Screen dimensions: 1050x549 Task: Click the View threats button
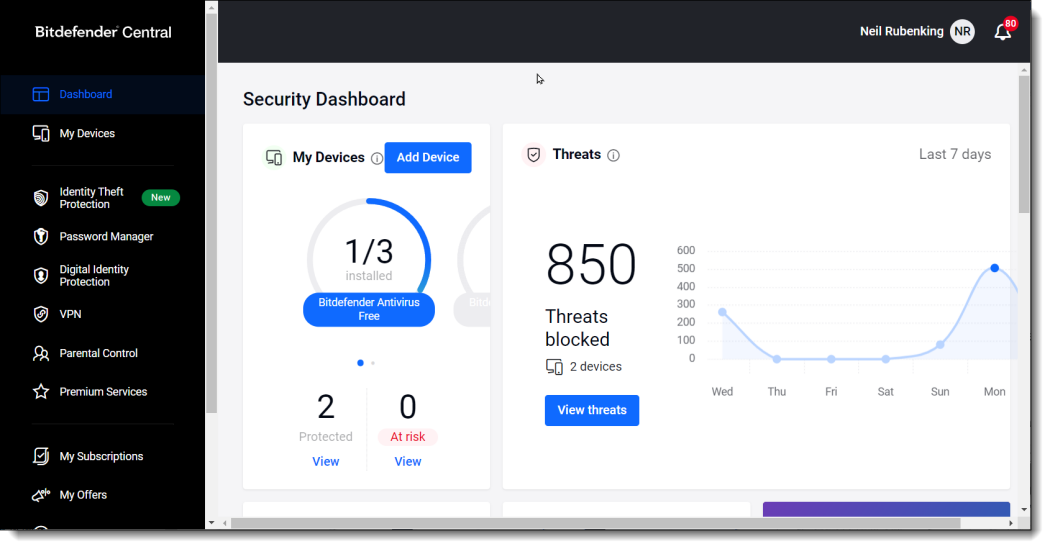pyautogui.click(x=592, y=410)
